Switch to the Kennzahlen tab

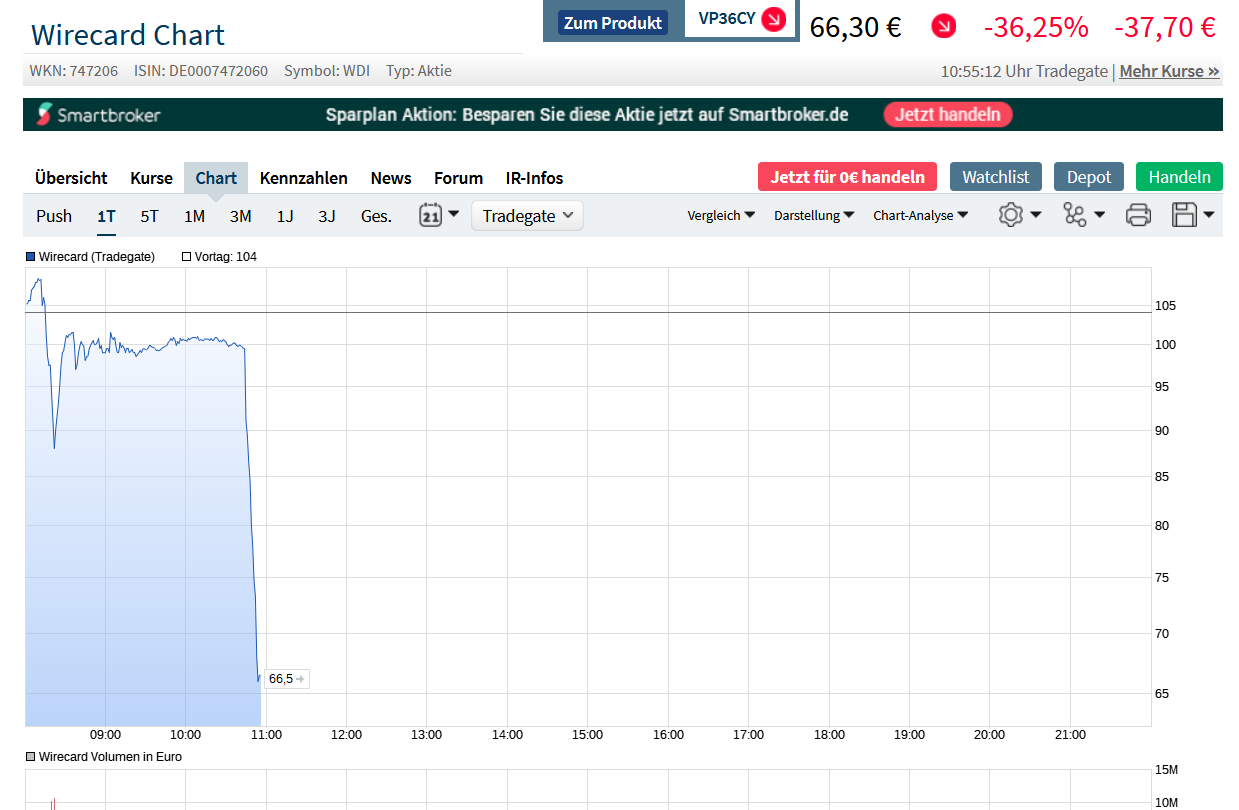click(x=303, y=178)
